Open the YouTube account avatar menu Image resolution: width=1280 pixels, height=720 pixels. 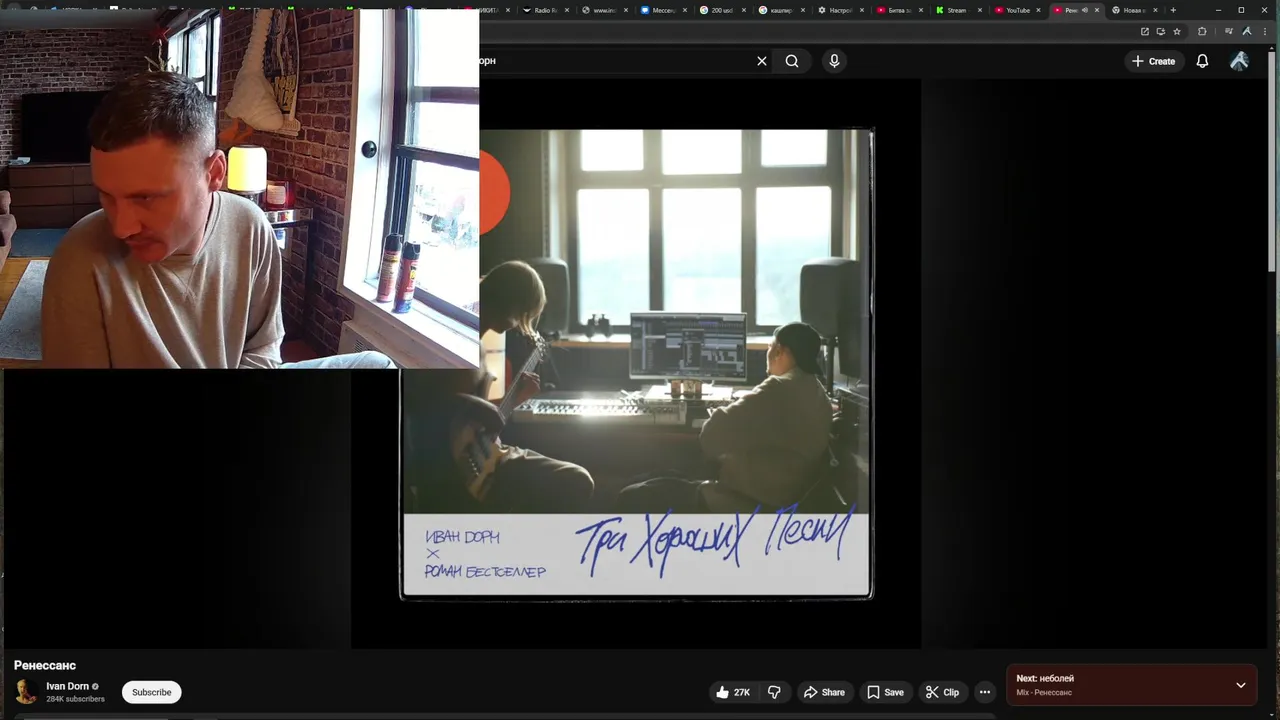point(1239,61)
